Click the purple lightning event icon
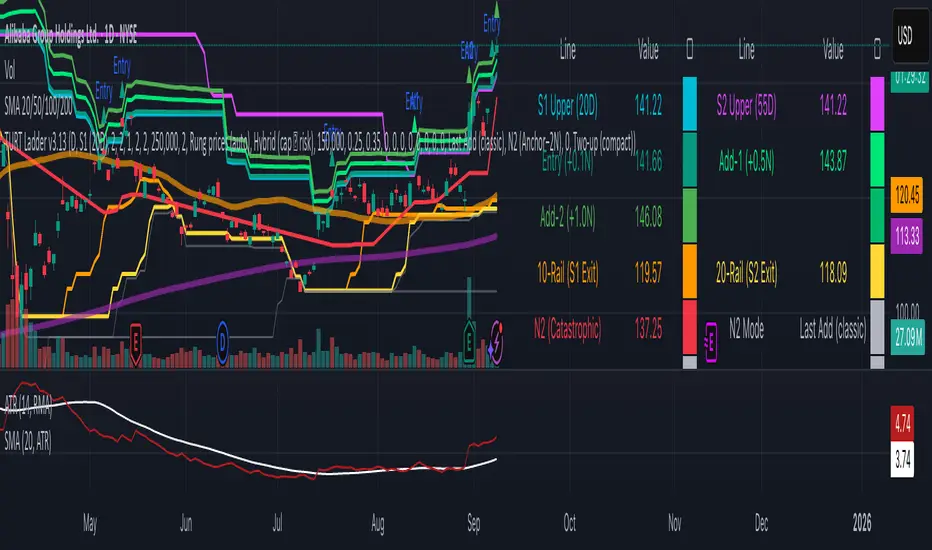 click(496, 342)
